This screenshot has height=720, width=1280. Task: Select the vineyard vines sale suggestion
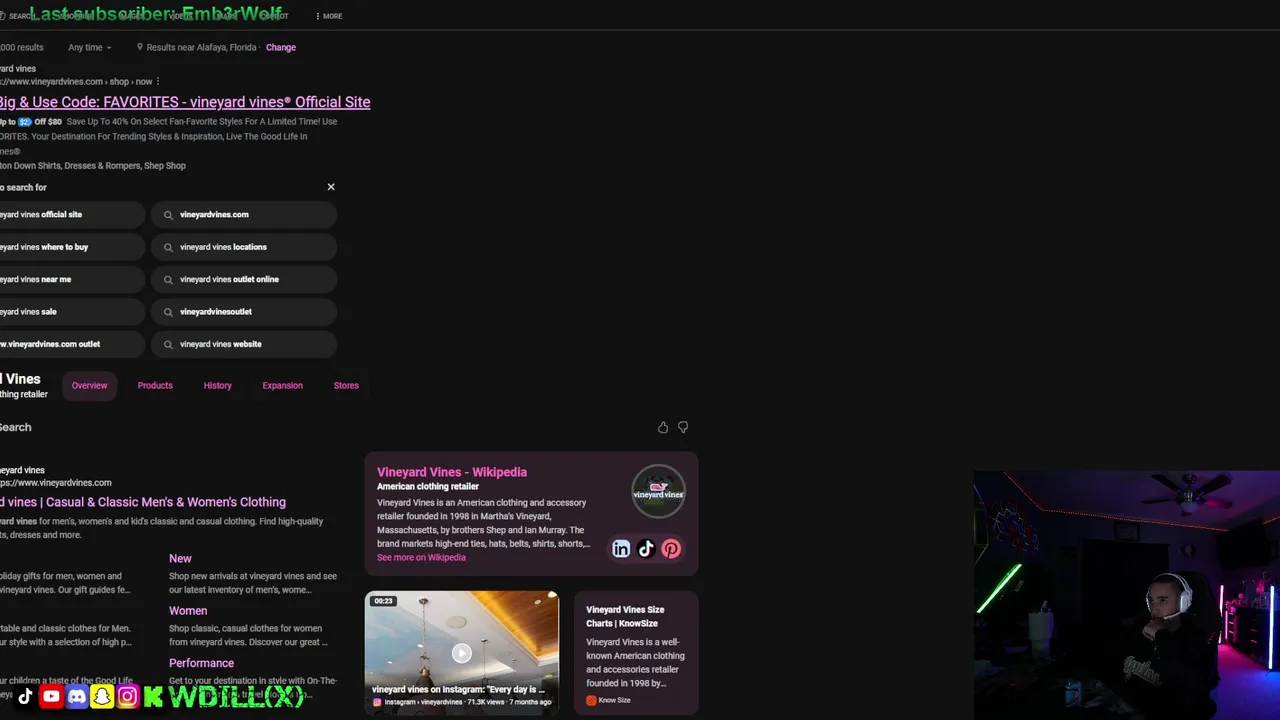tap(70, 312)
